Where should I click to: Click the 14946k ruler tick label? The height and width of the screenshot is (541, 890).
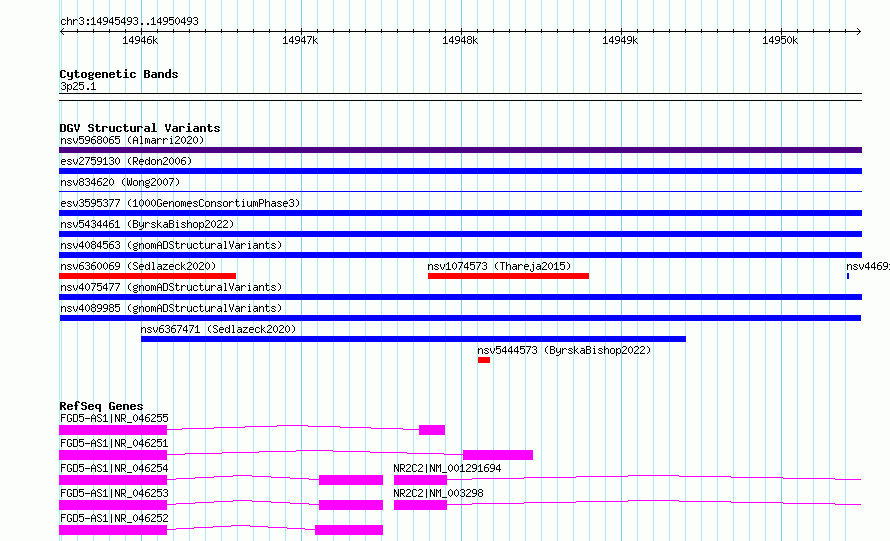click(140, 40)
